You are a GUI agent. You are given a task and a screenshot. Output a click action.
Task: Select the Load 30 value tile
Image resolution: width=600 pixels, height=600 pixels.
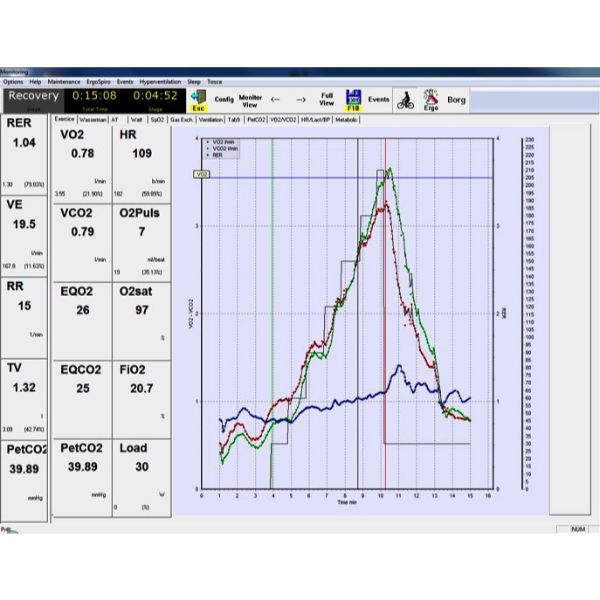141,478
